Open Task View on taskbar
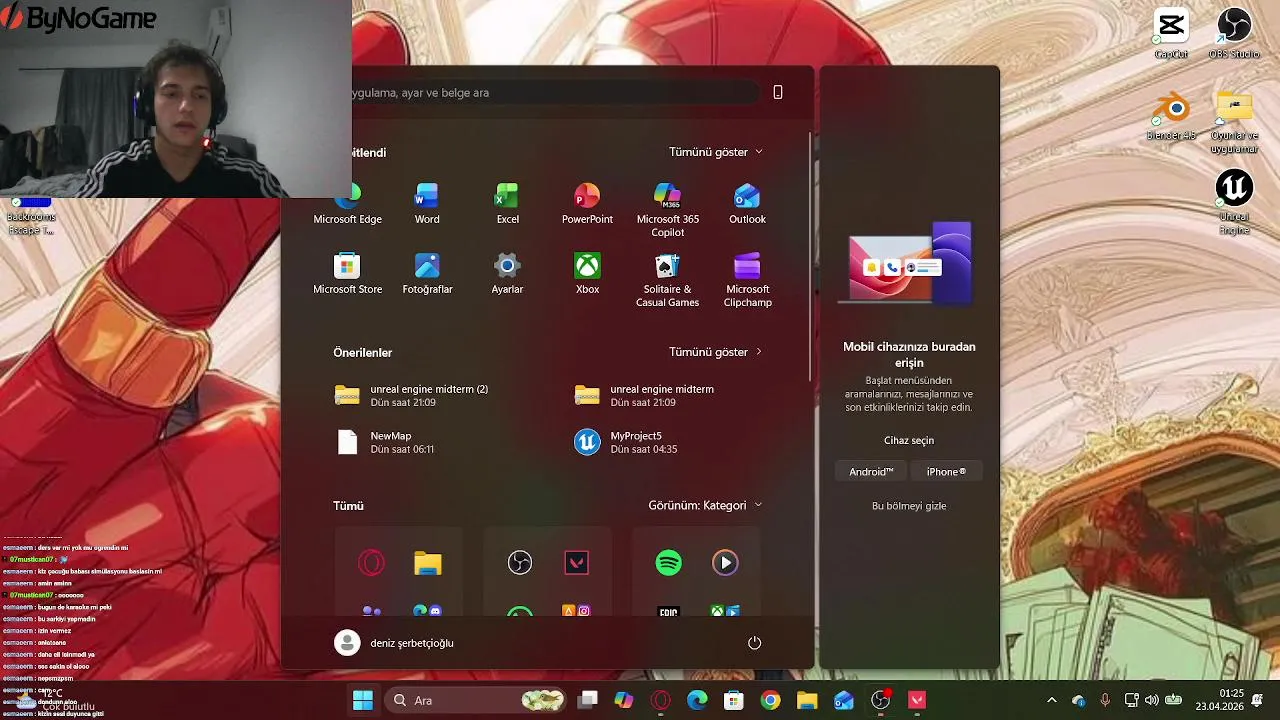 click(x=588, y=700)
